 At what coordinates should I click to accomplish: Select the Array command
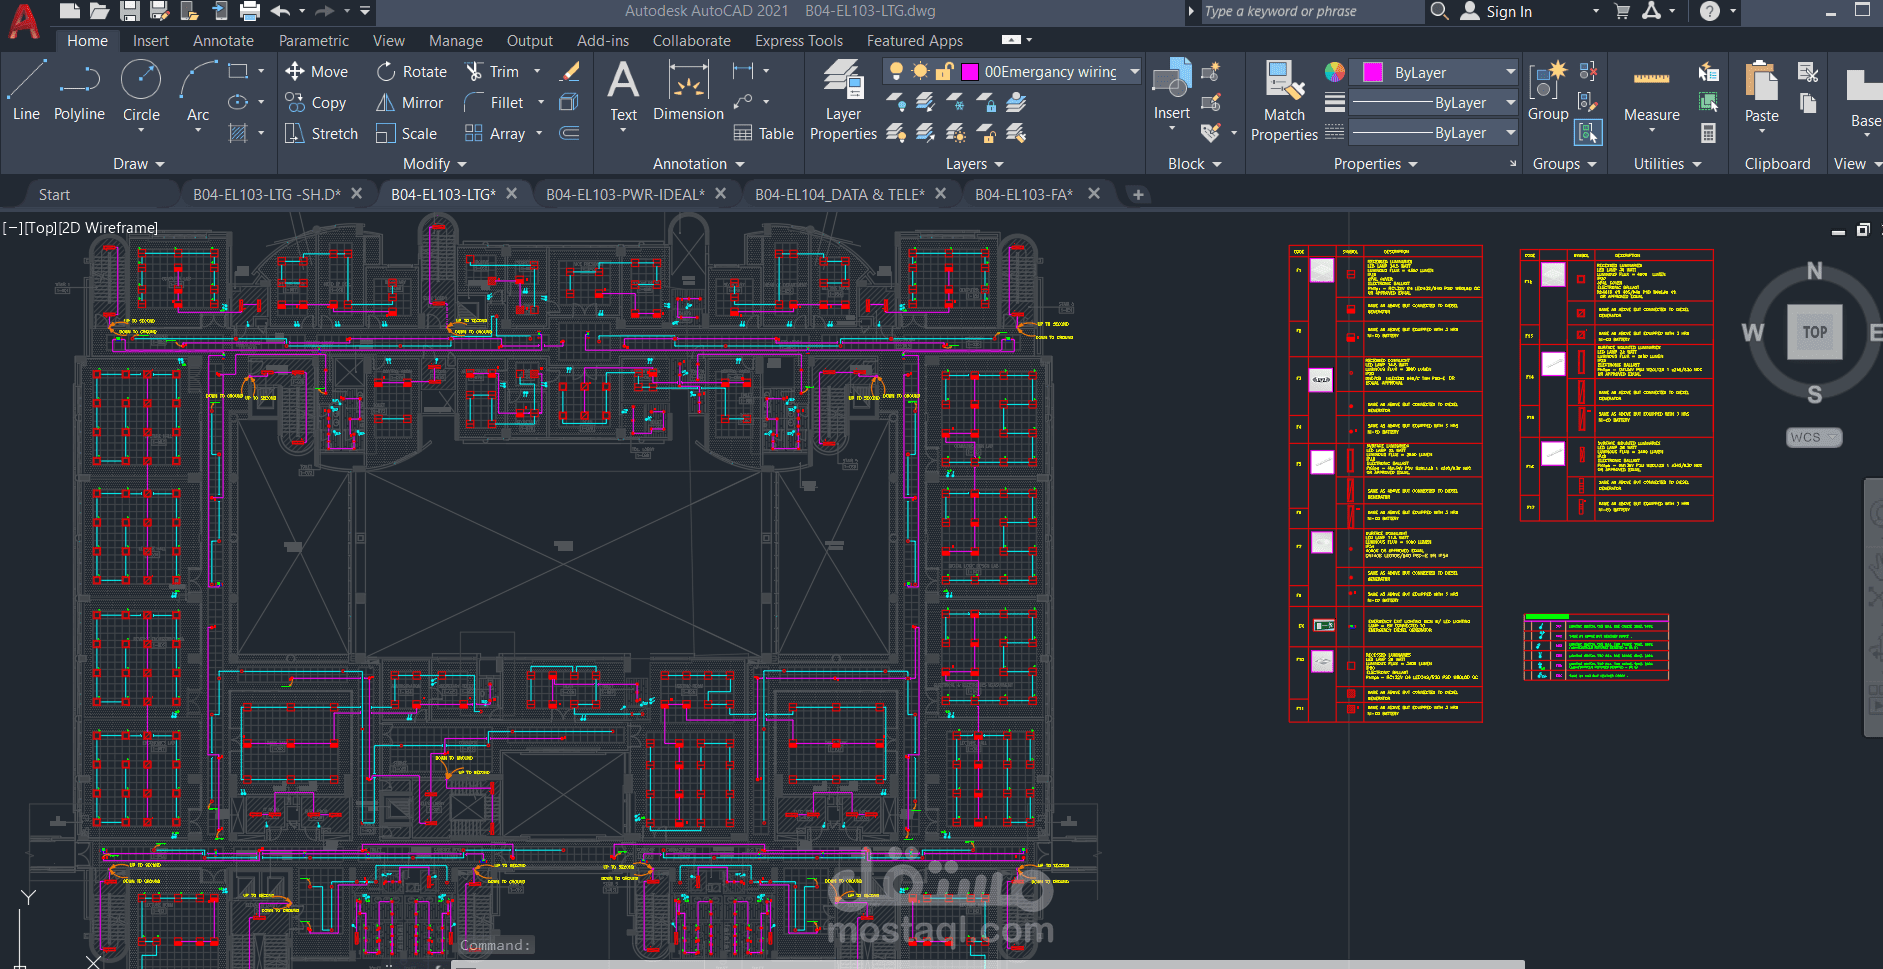pyautogui.click(x=495, y=134)
